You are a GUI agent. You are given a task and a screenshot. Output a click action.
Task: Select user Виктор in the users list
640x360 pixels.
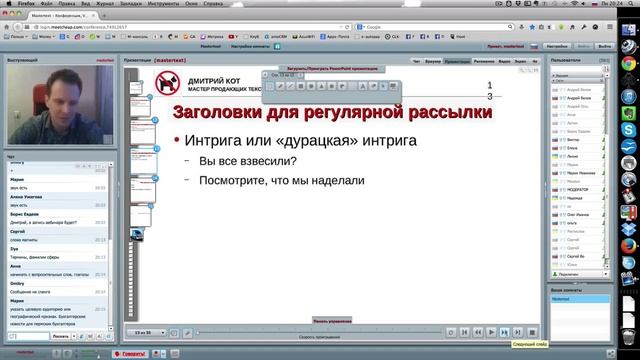[x=578, y=140]
